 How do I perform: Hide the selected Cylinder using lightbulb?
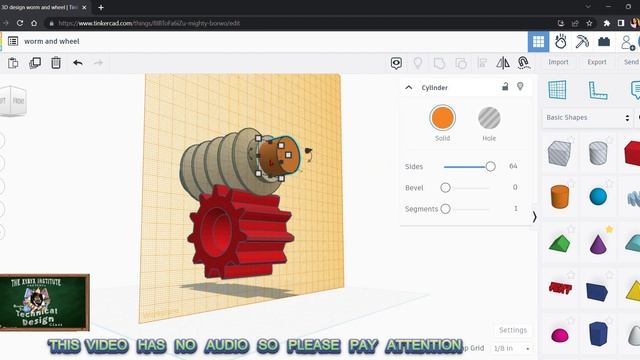point(520,87)
